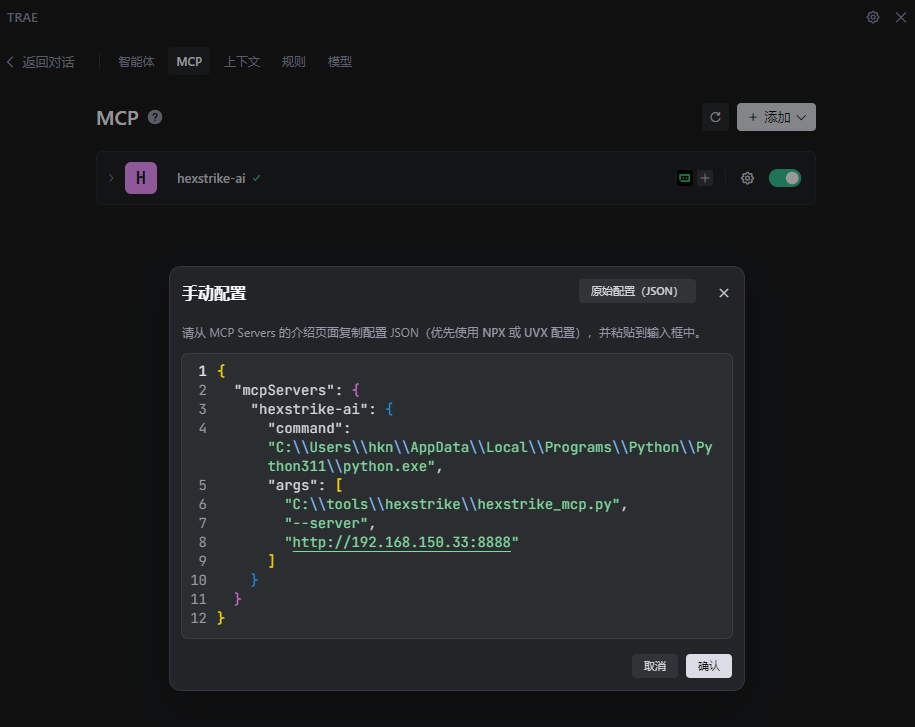Click the help question mark beside MCP
The width and height of the screenshot is (915, 727).
click(155, 117)
